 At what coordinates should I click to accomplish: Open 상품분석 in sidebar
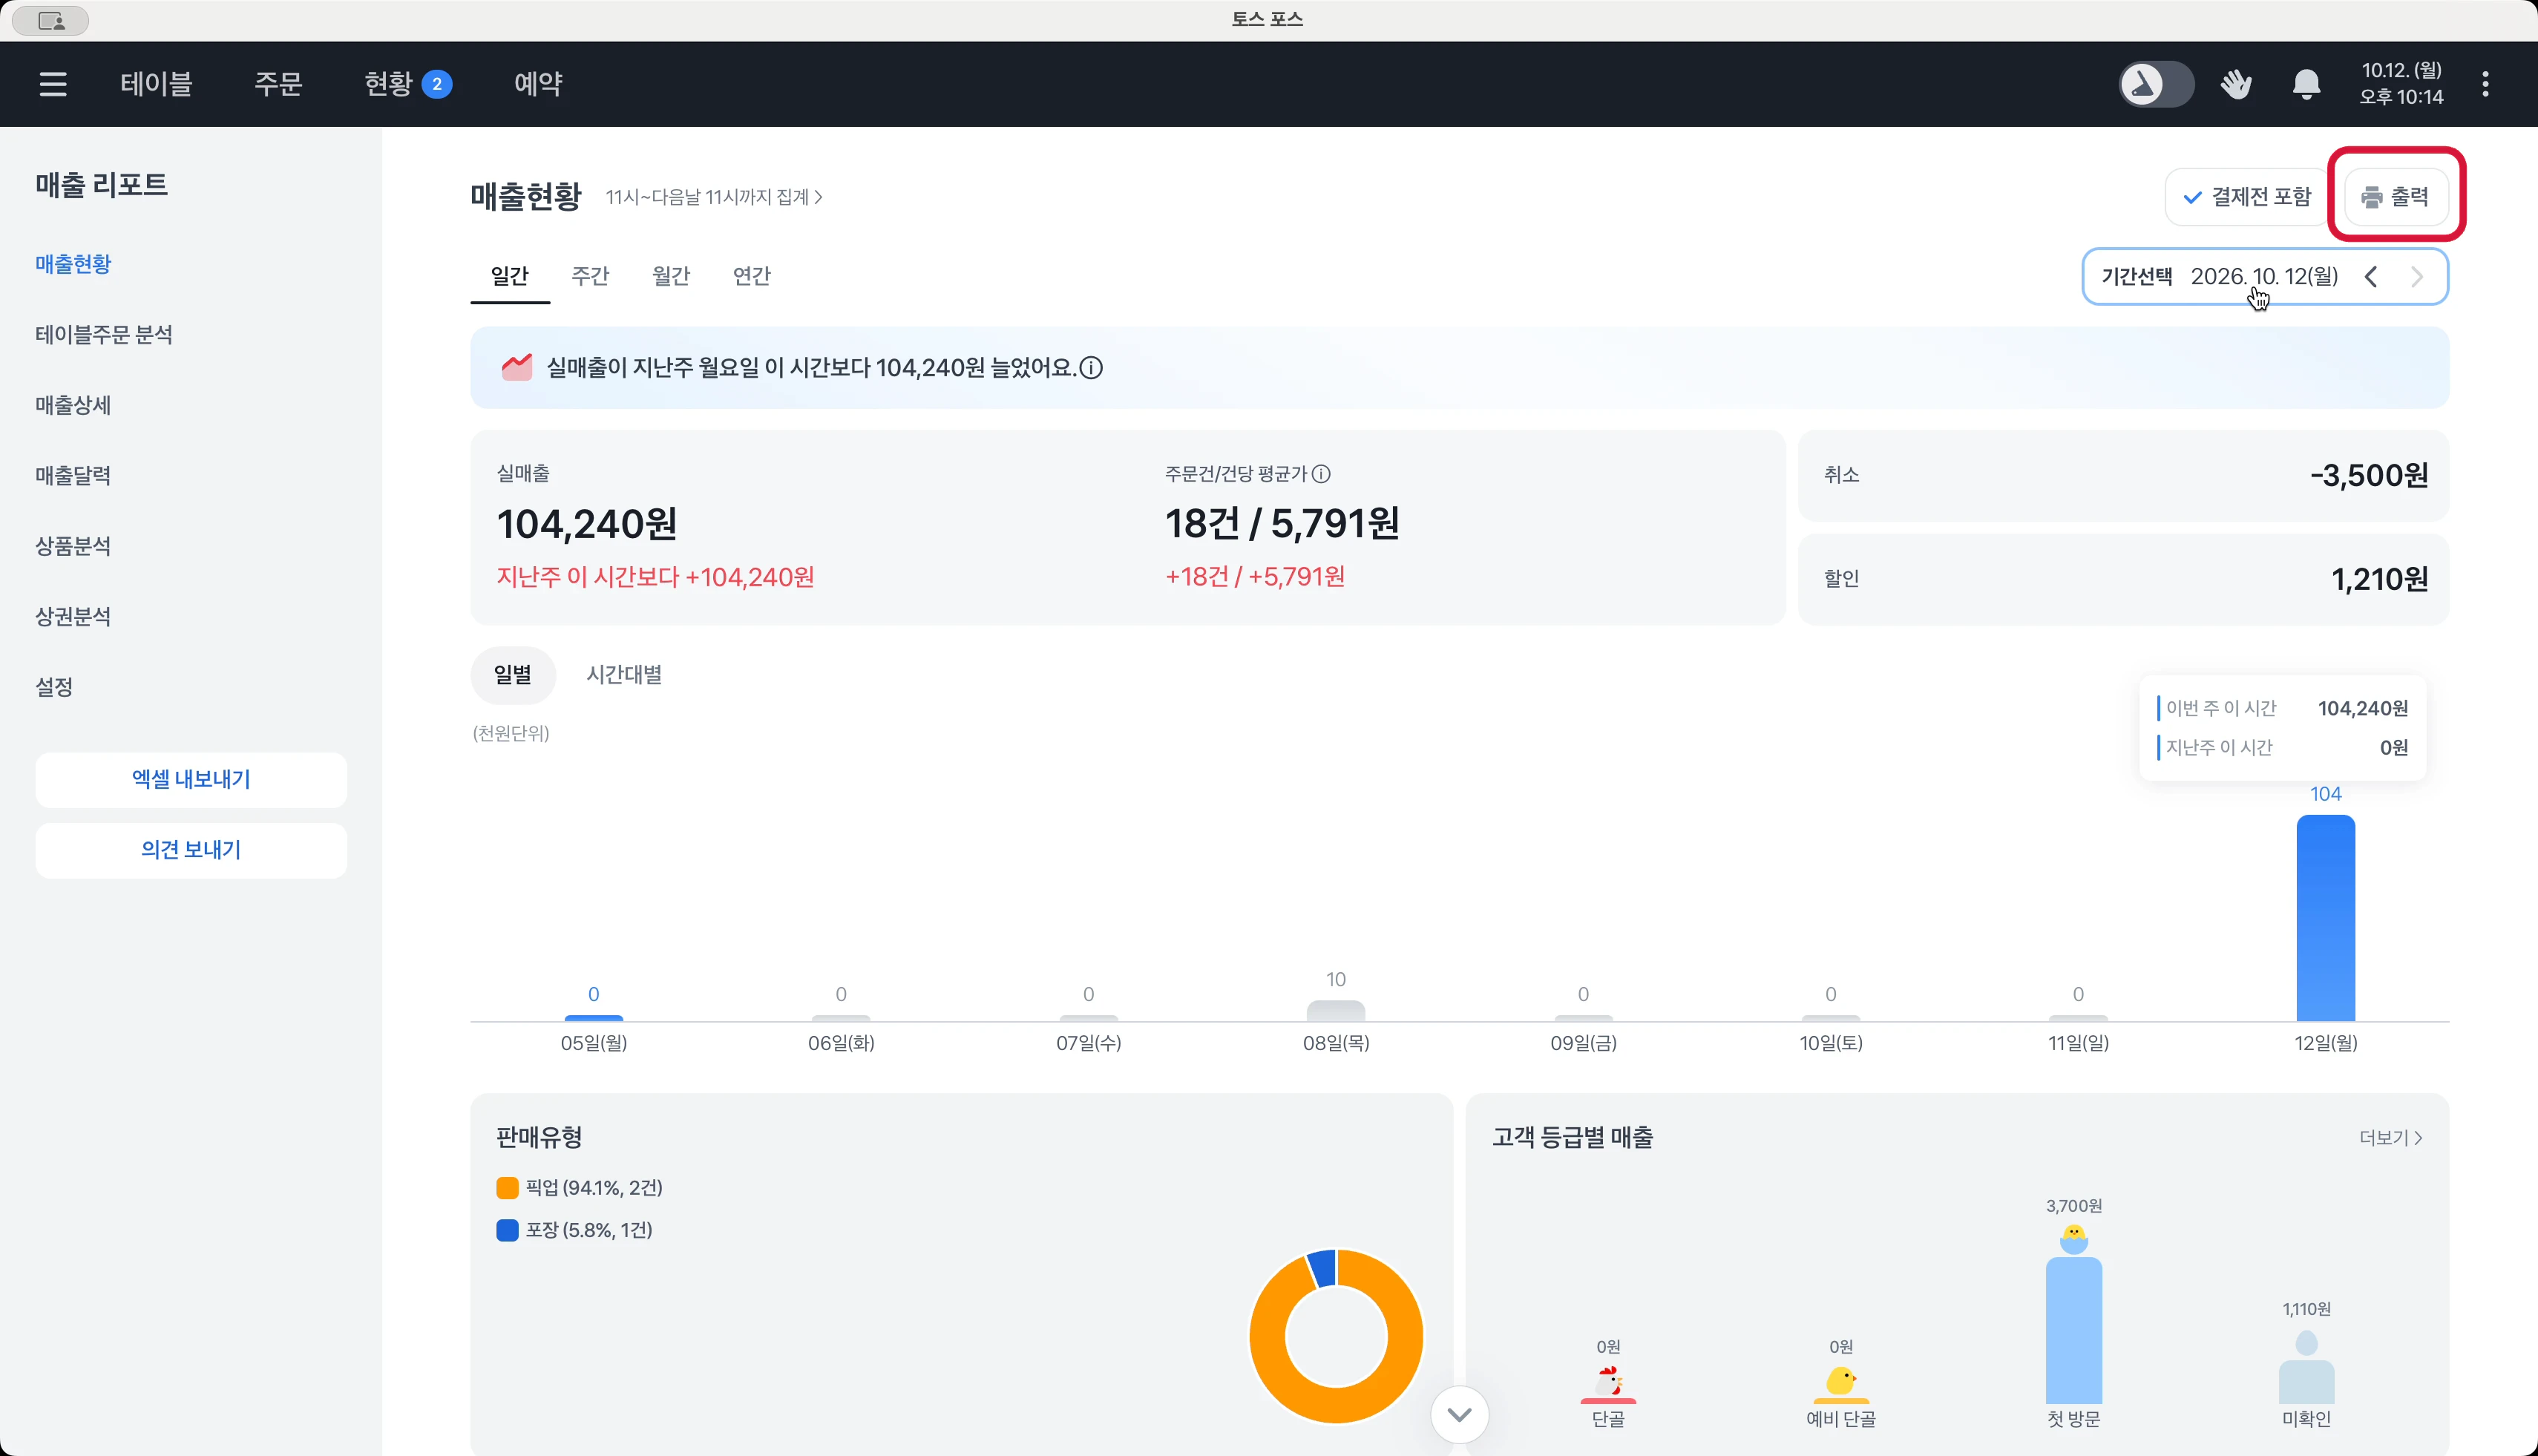point(73,546)
